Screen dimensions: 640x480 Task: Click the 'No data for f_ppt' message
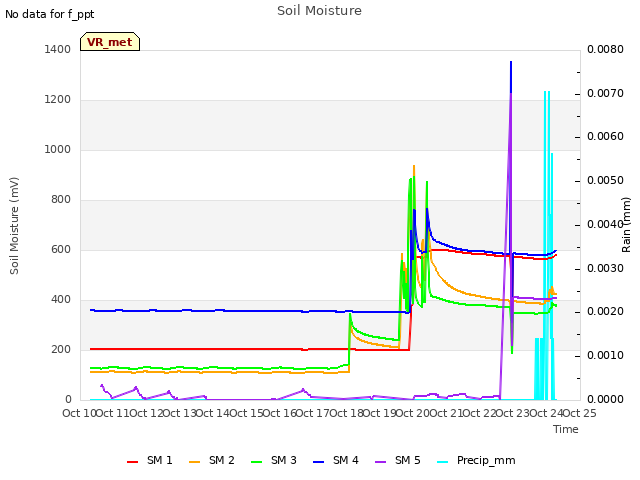pos(49,15)
